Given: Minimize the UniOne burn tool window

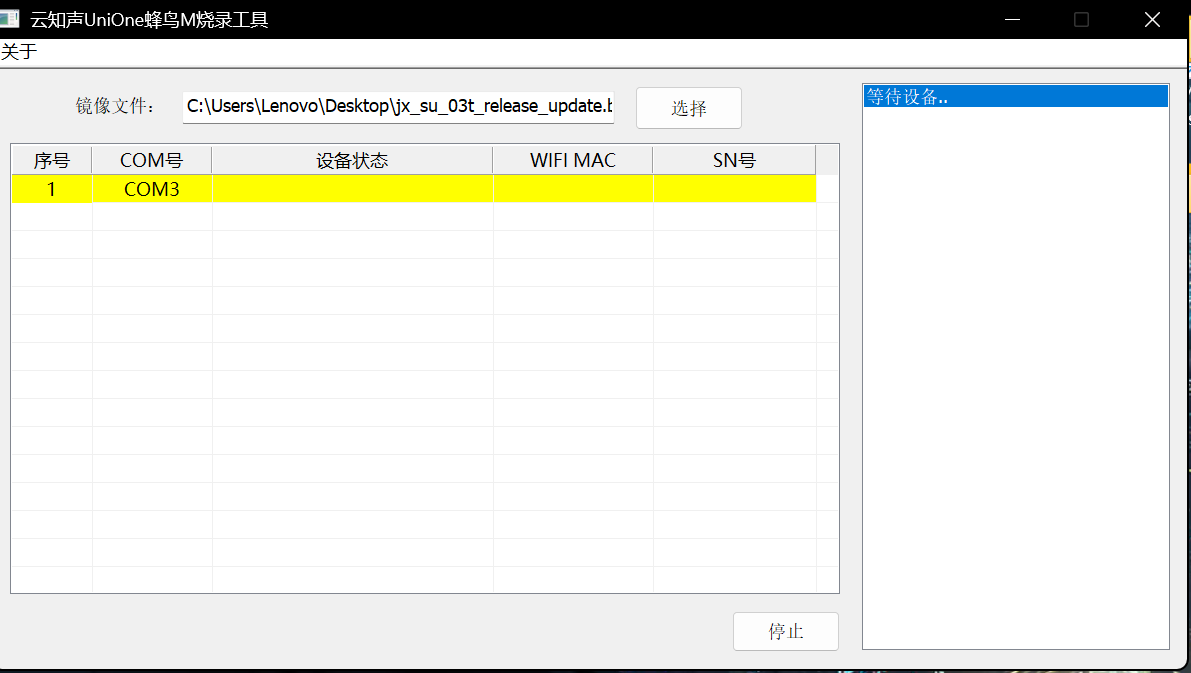Looking at the screenshot, I should (1012, 19).
